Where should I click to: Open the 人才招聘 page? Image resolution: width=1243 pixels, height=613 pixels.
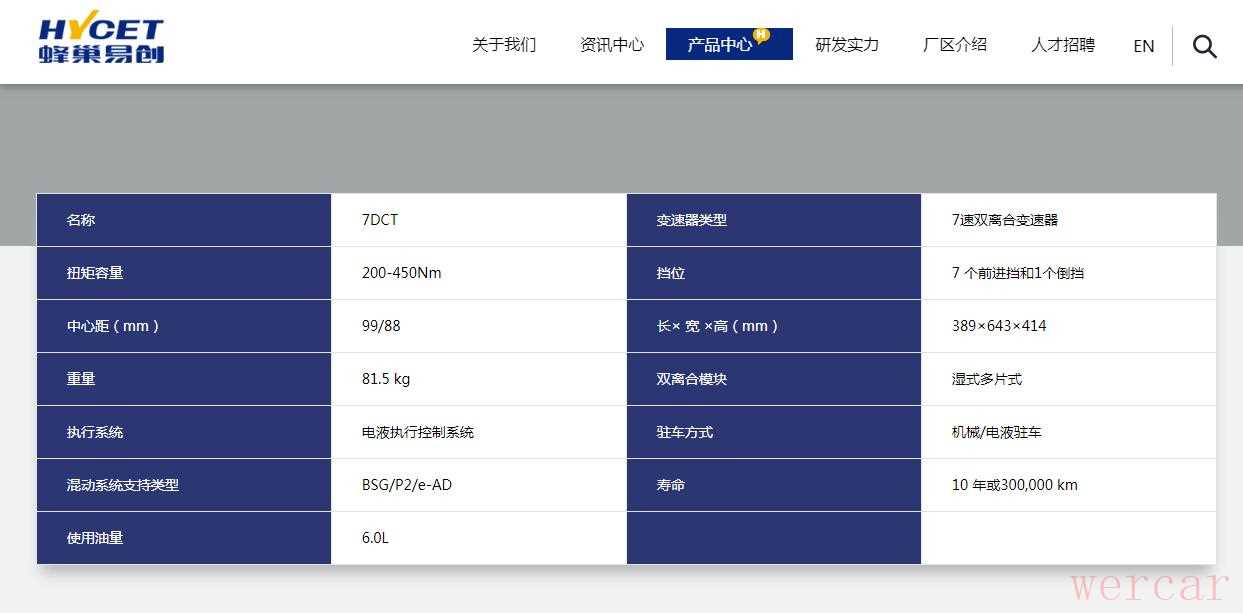pyautogui.click(x=1063, y=45)
